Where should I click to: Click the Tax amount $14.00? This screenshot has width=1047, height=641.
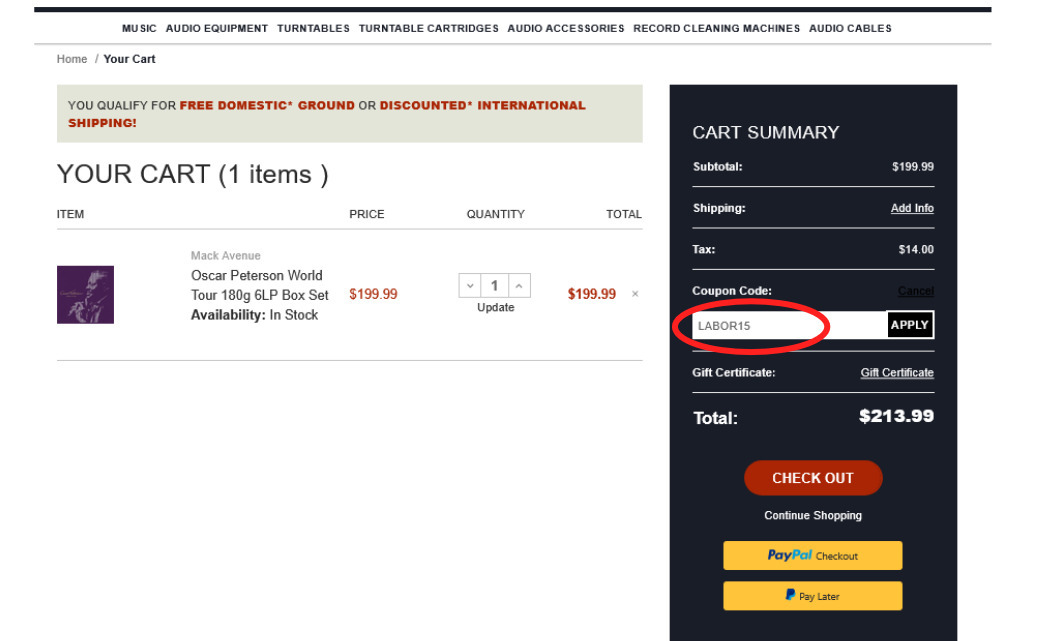916,250
